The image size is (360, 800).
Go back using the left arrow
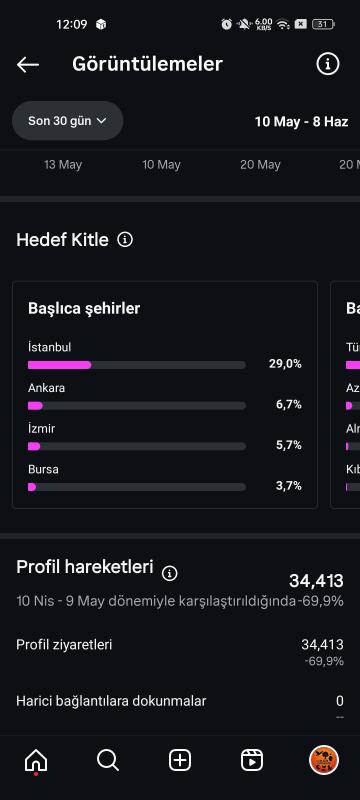(28, 64)
